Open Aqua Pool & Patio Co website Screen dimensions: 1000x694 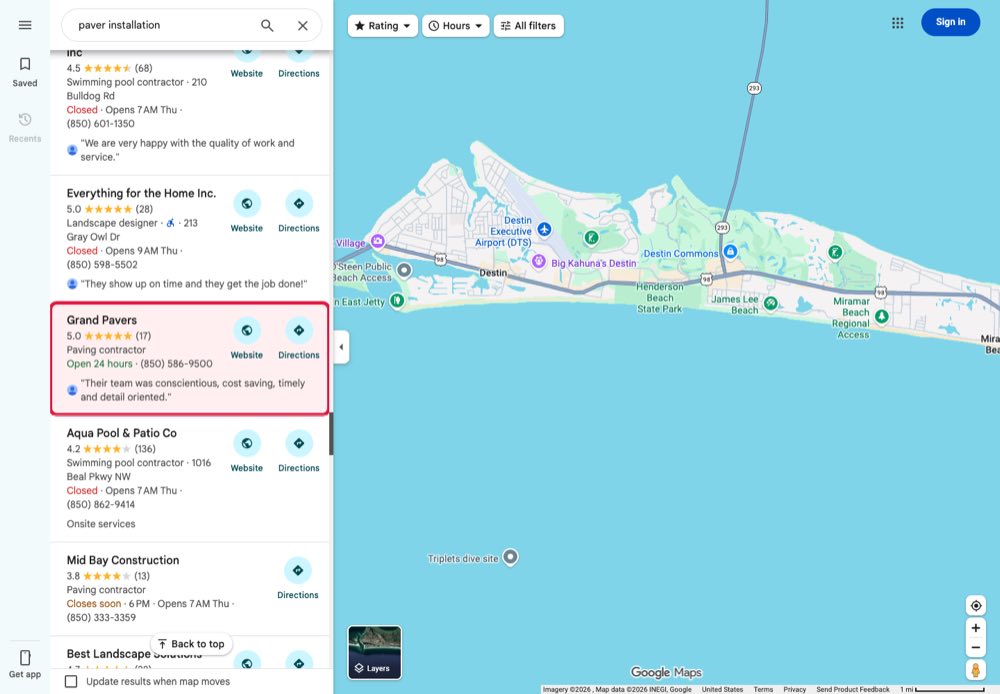247,451
